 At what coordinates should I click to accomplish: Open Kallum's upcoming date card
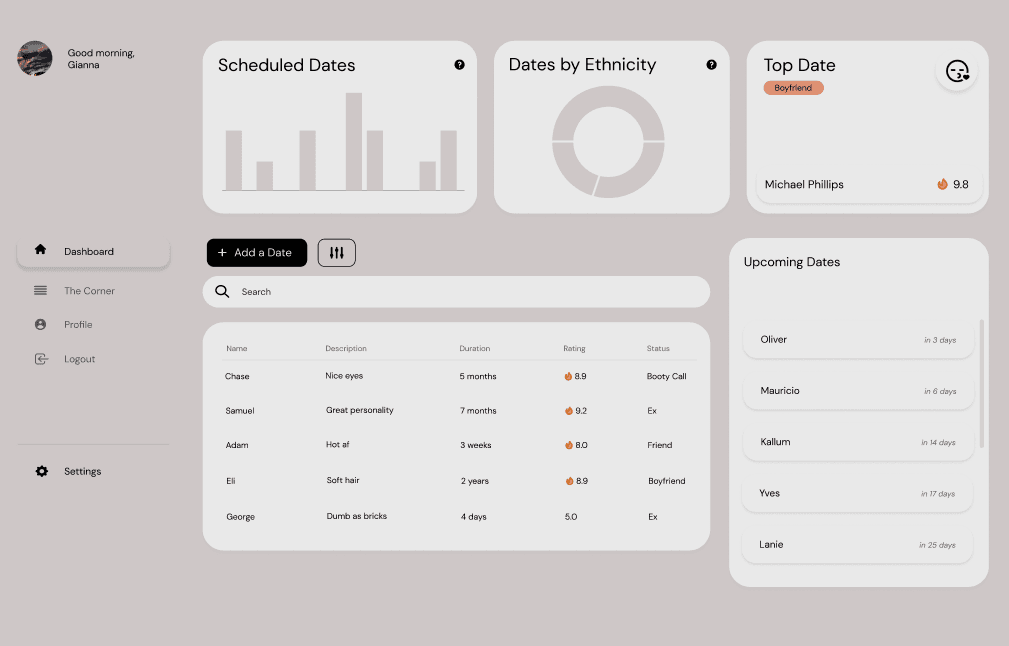(x=858, y=442)
